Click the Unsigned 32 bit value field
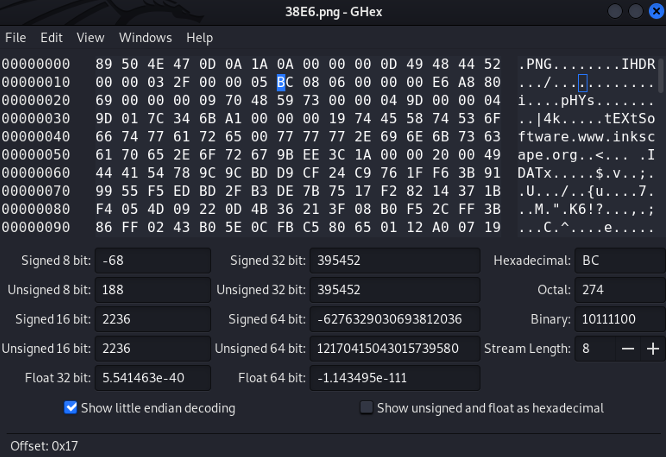This screenshot has width=666, height=457. [x=395, y=290]
